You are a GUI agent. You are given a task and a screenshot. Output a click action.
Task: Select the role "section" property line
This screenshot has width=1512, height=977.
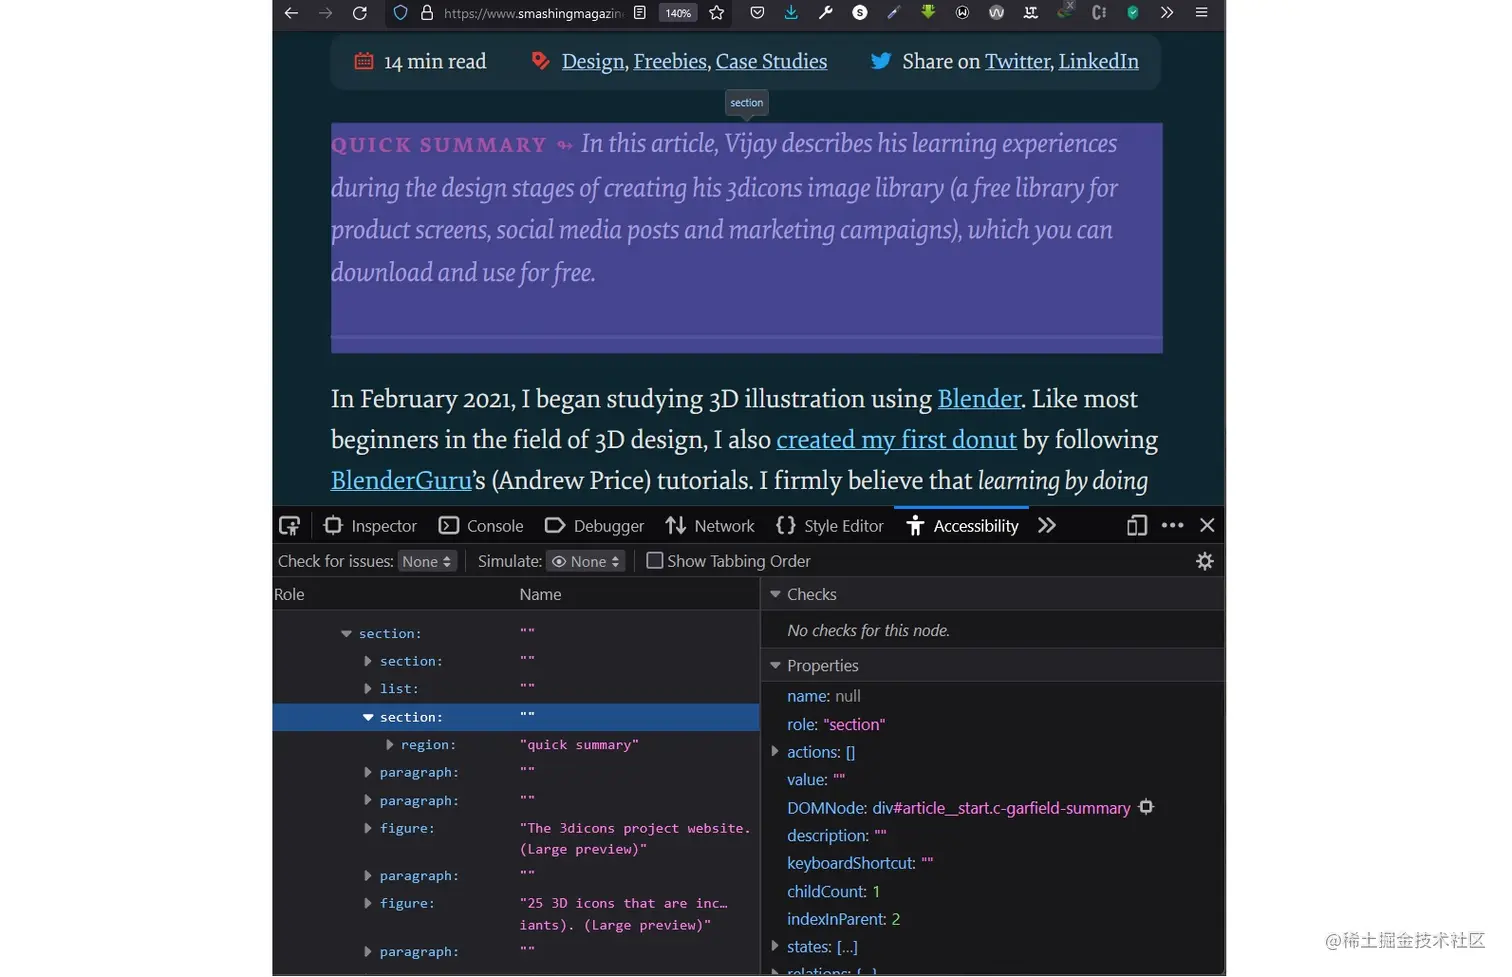[x=836, y=725]
